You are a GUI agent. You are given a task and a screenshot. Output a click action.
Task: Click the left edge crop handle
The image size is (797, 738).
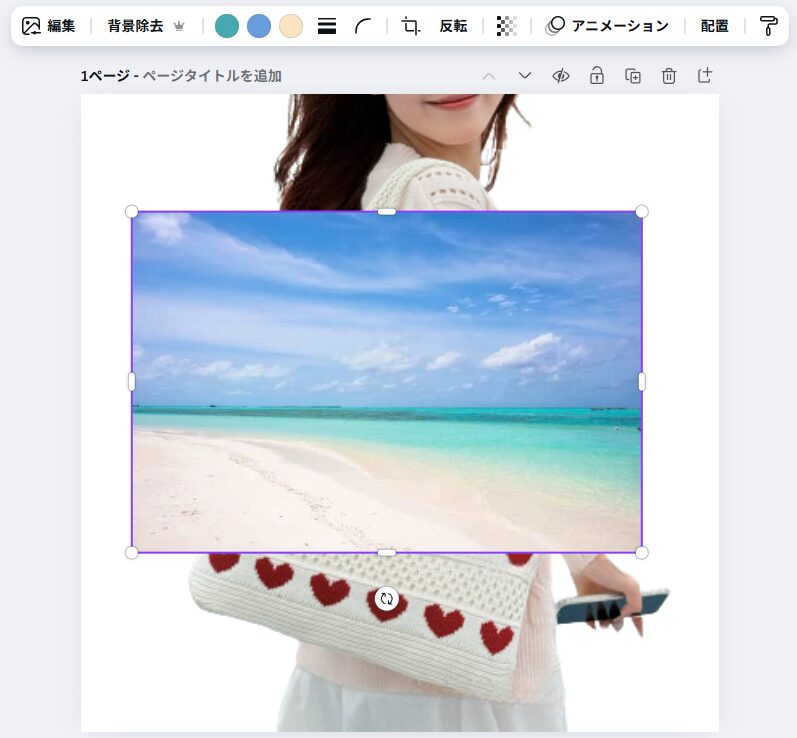[x=132, y=382]
